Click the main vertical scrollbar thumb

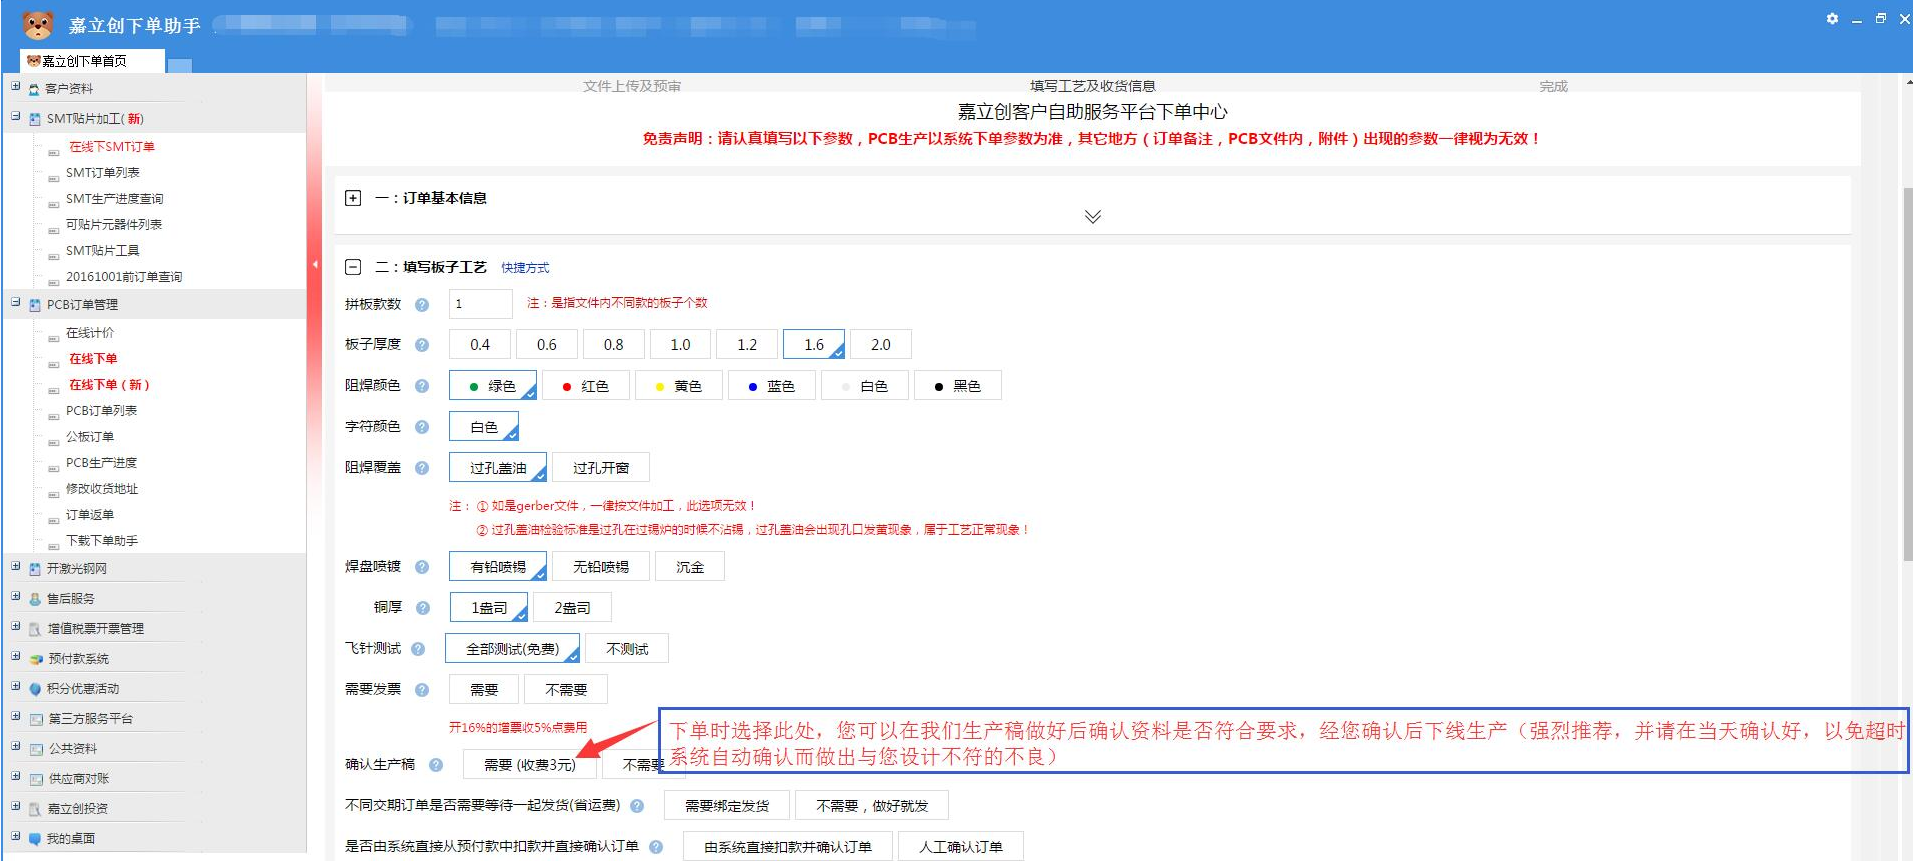(1907, 374)
